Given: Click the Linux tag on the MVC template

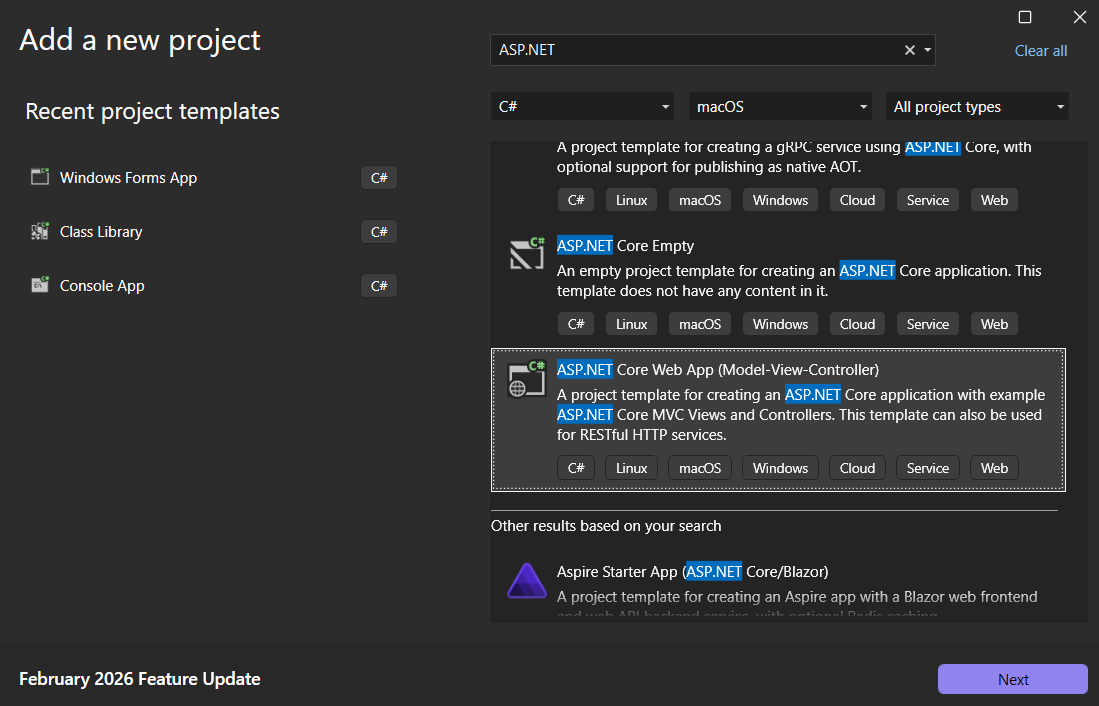Looking at the screenshot, I should [x=631, y=467].
